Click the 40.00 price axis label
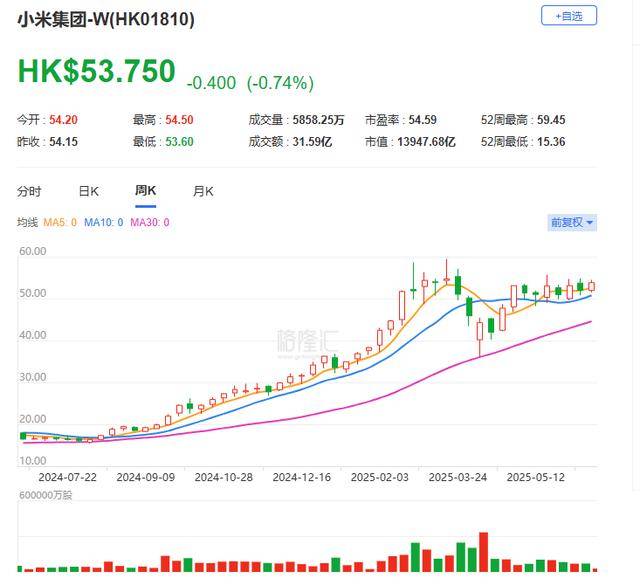Image resolution: width=640 pixels, height=585 pixels. click(33, 335)
